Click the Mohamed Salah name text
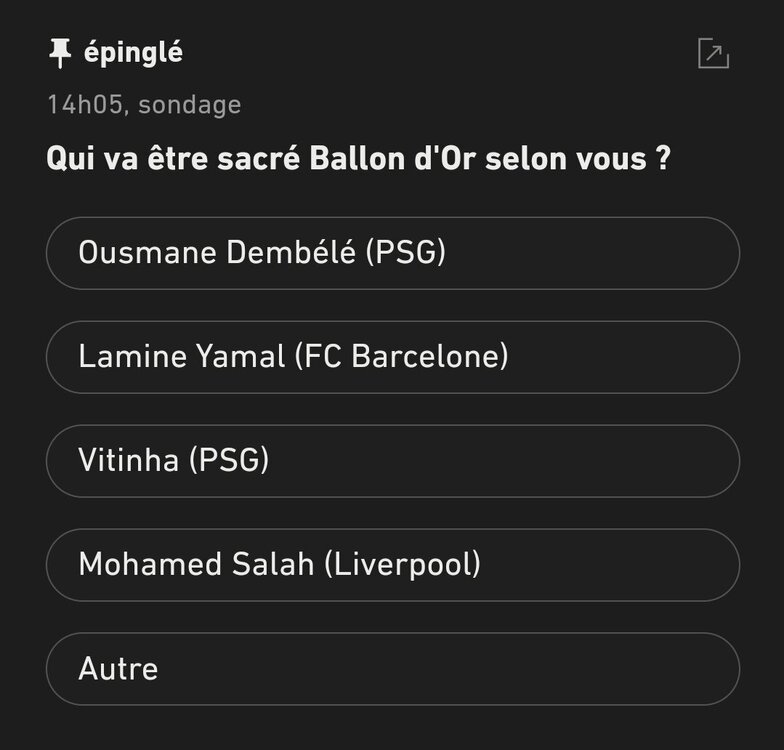Screen dimensions: 784x750 tap(196, 565)
